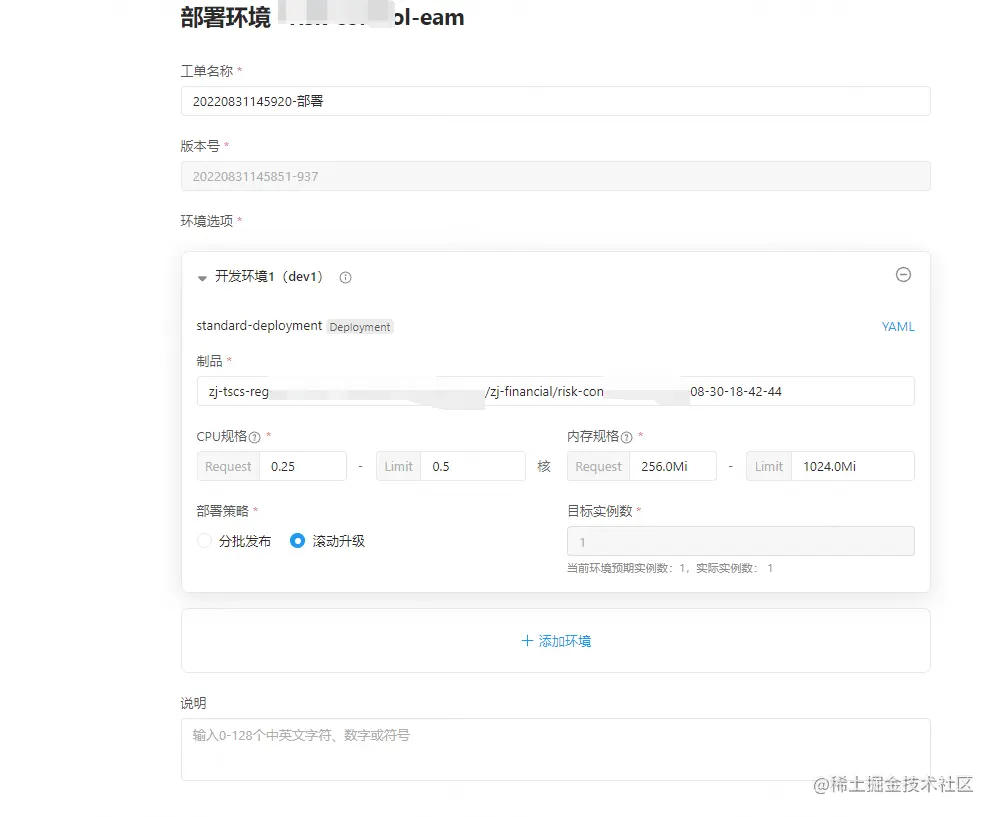The height and width of the screenshot is (817, 996).
Task: Focus the 工单名称 input field
Action: point(556,101)
